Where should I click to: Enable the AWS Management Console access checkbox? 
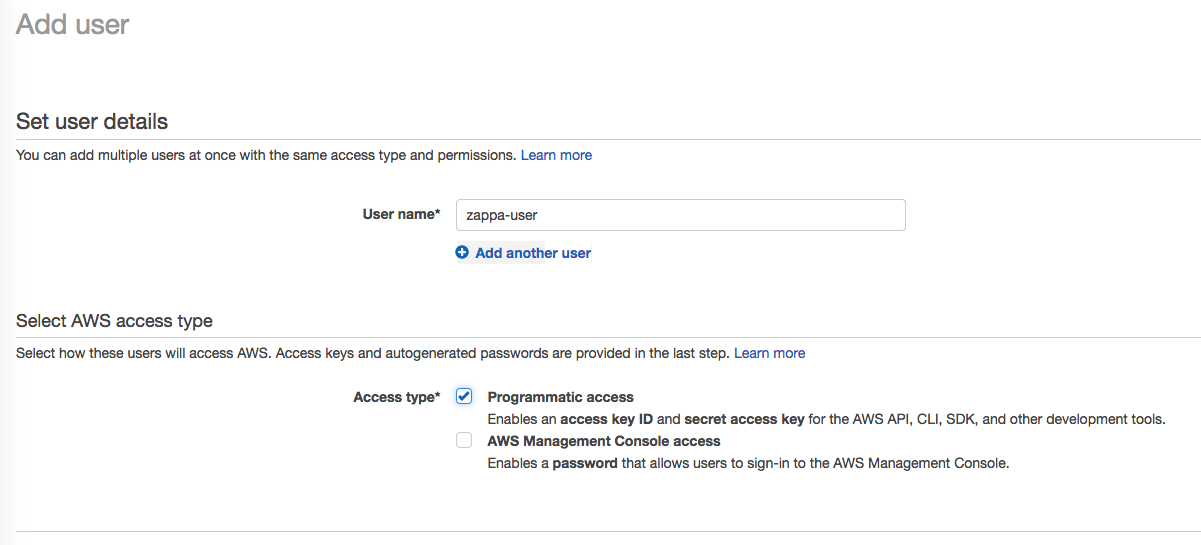464,440
